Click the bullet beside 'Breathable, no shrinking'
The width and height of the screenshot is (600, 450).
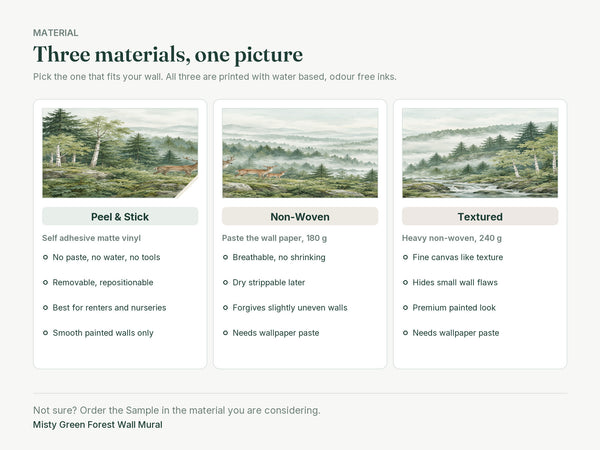coord(225,257)
